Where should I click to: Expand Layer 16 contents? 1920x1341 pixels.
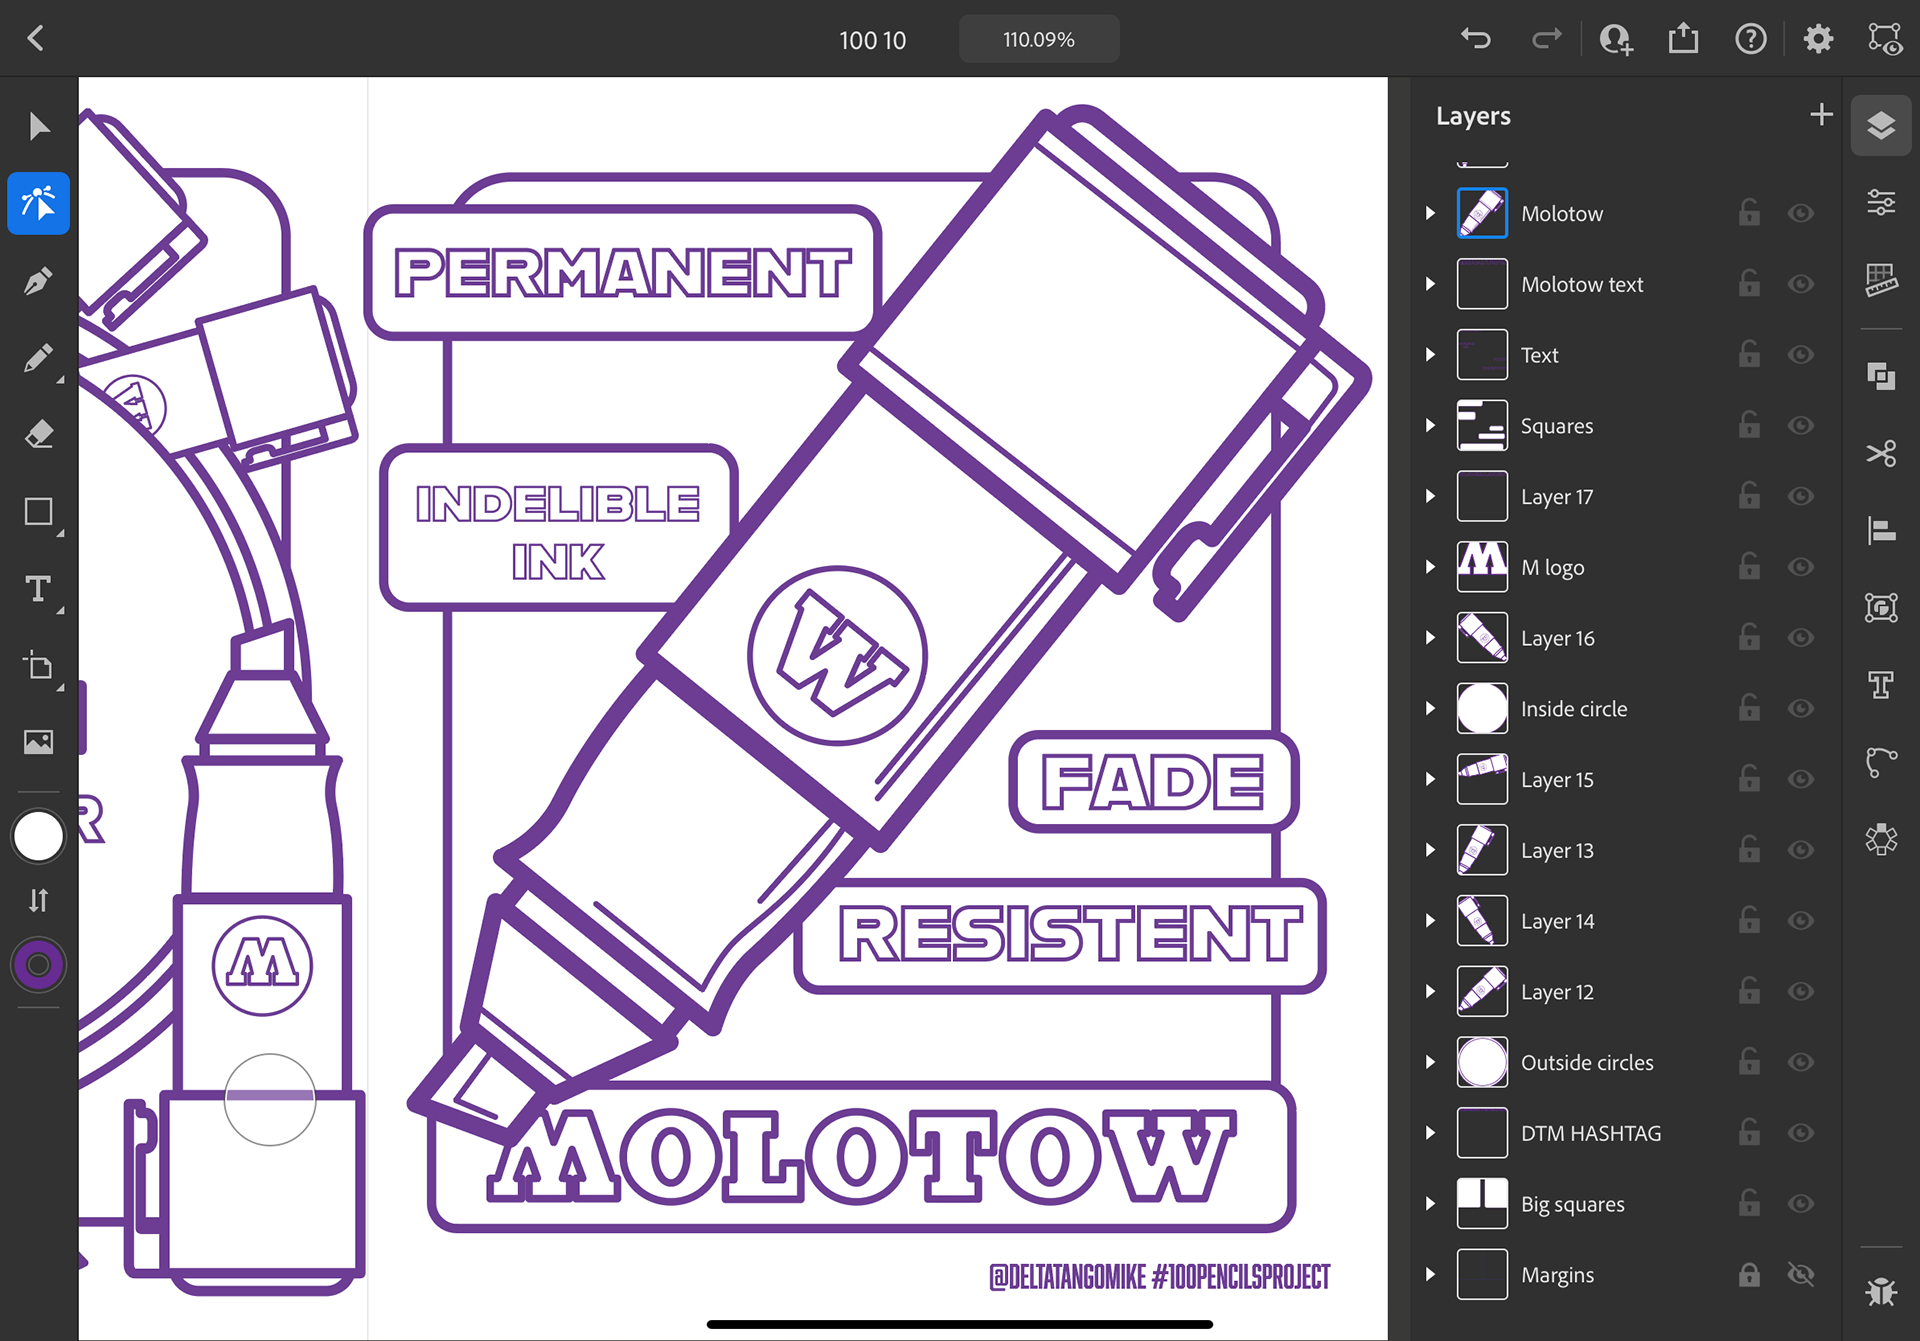1431,637
